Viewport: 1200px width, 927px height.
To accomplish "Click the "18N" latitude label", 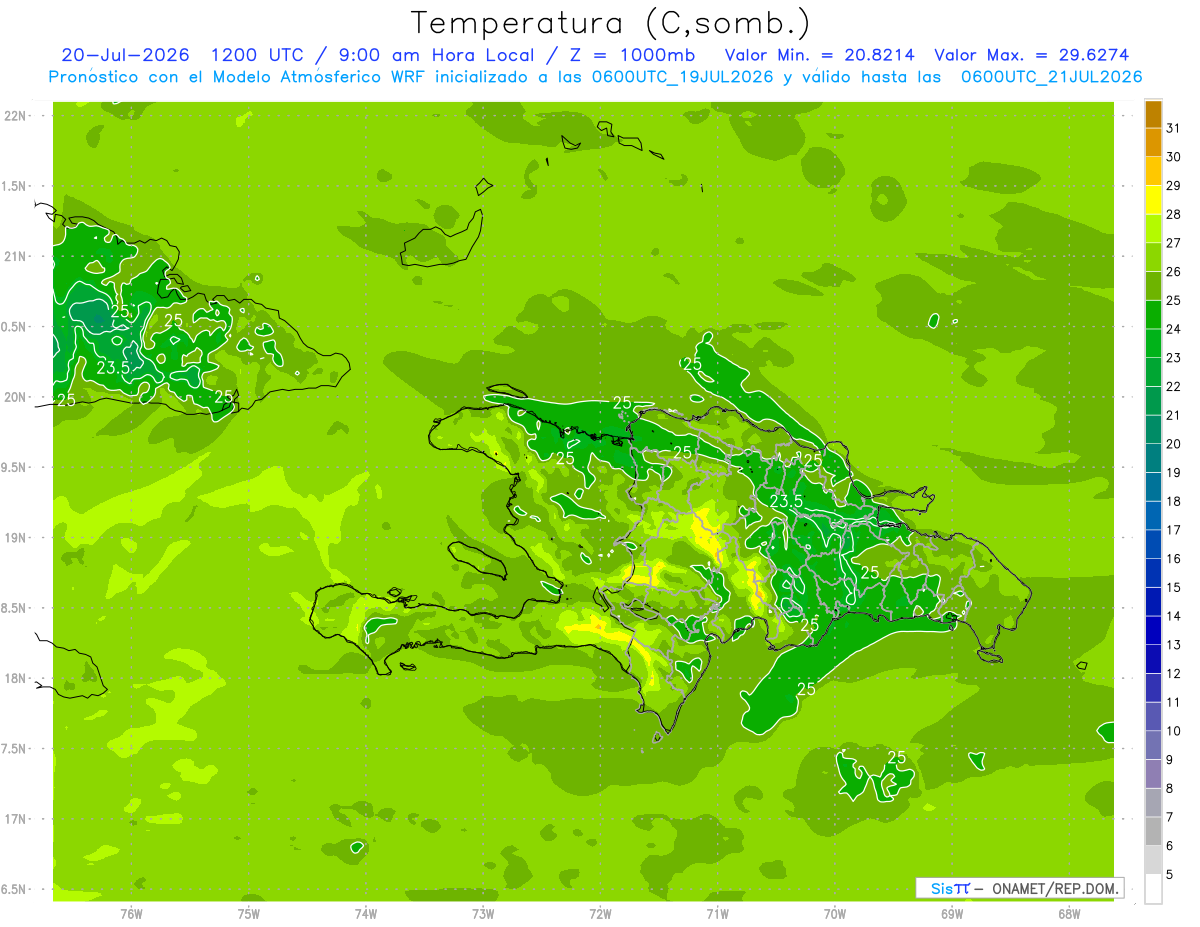I will pyautogui.click(x=17, y=679).
